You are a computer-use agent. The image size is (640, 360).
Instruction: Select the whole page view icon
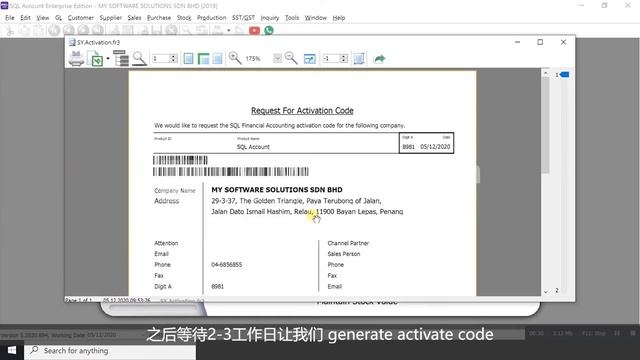[188, 59]
